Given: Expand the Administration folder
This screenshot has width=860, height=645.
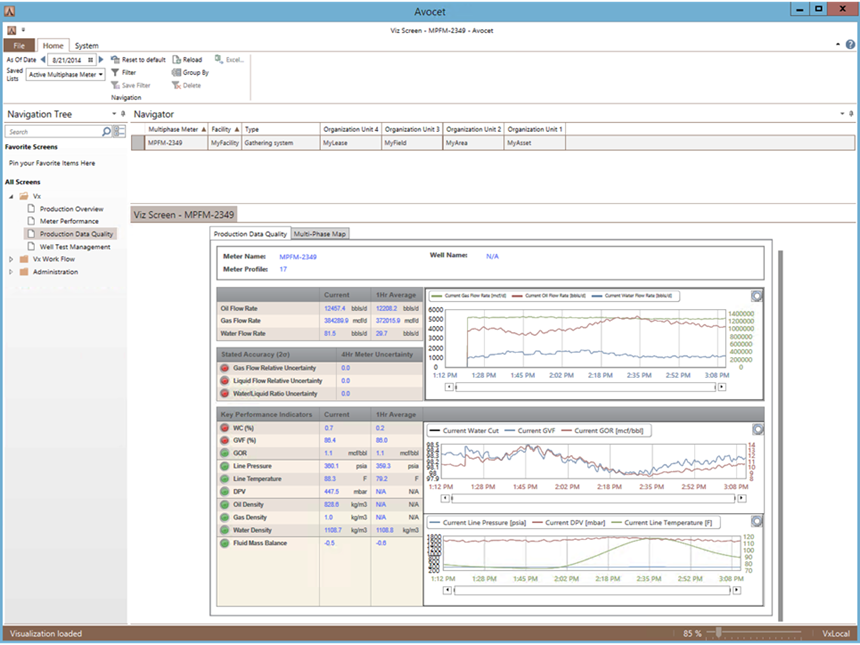Looking at the screenshot, I should click(11, 272).
